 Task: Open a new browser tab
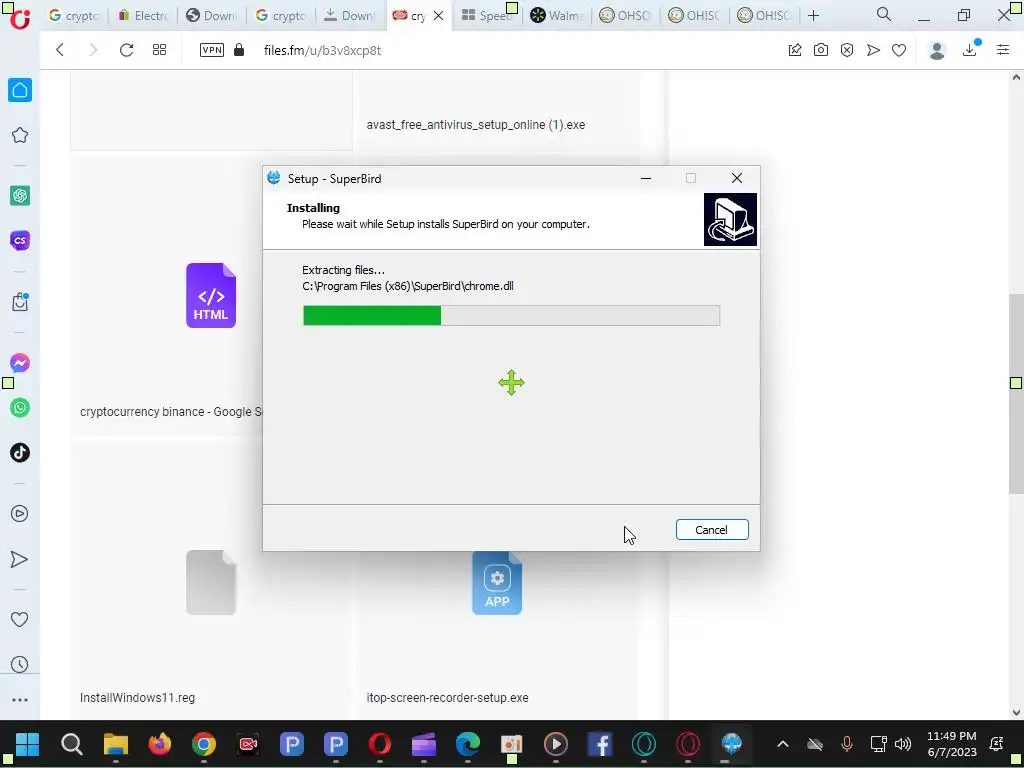tap(813, 16)
